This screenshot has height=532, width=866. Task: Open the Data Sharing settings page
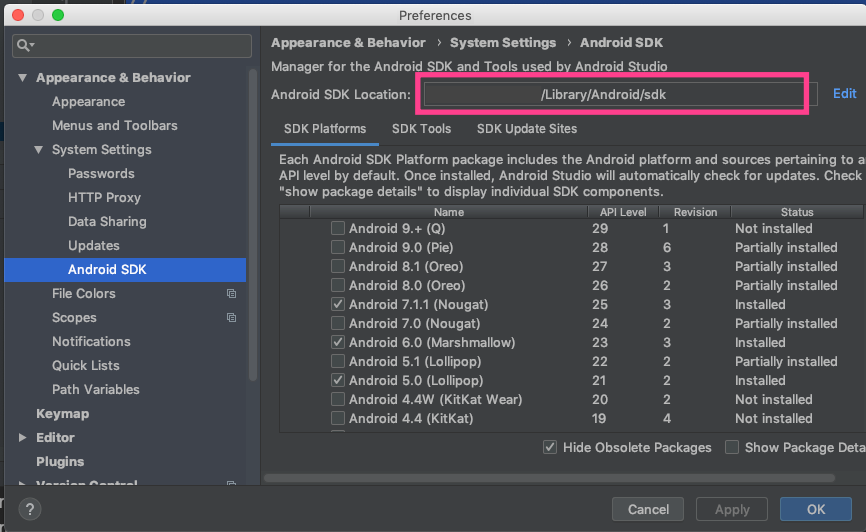click(x=107, y=222)
